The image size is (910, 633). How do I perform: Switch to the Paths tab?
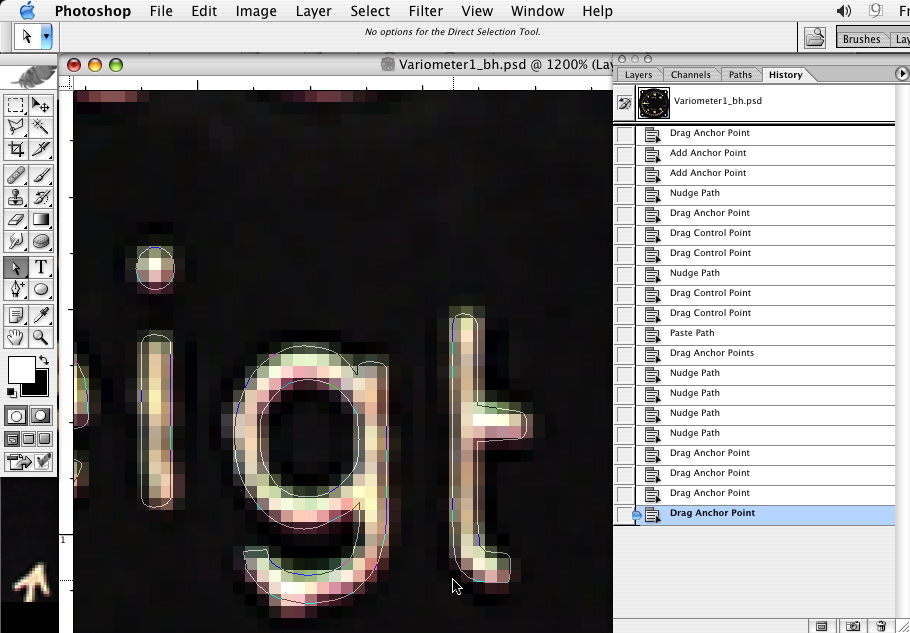click(740, 75)
